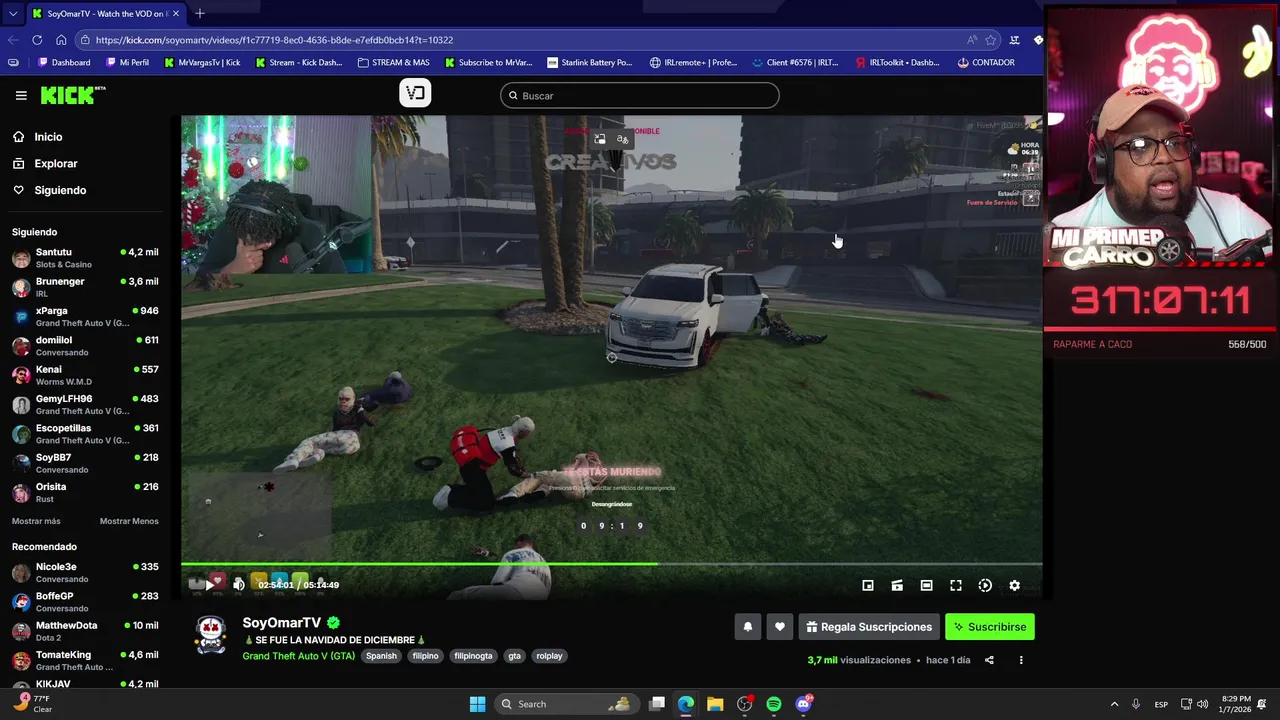Open a new browser tab
Viewport: 1280px width, 720px height.
(200, 13)
